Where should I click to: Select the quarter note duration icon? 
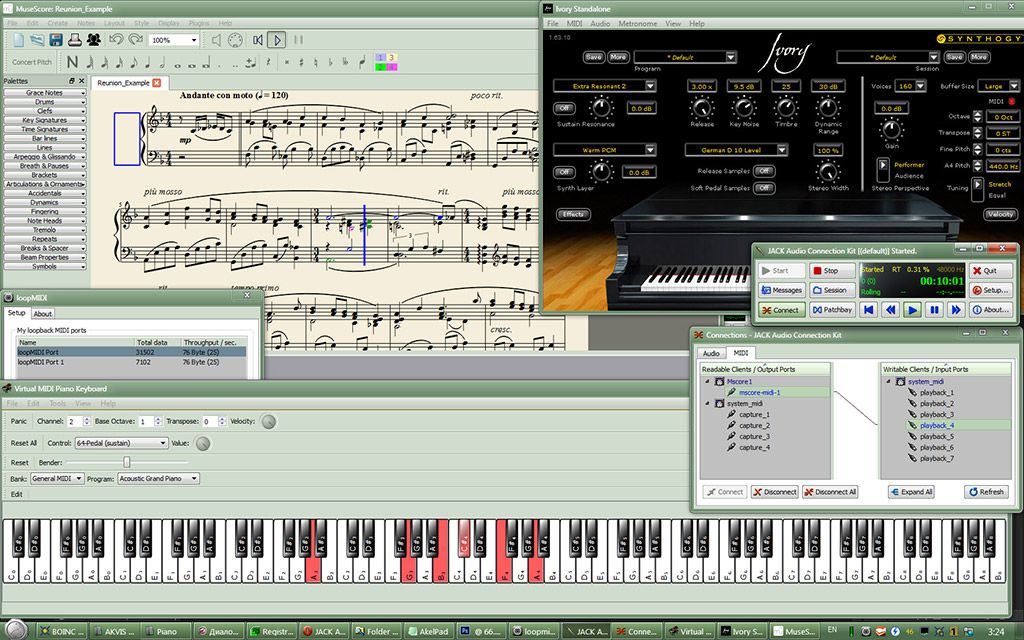coord(148,63)
